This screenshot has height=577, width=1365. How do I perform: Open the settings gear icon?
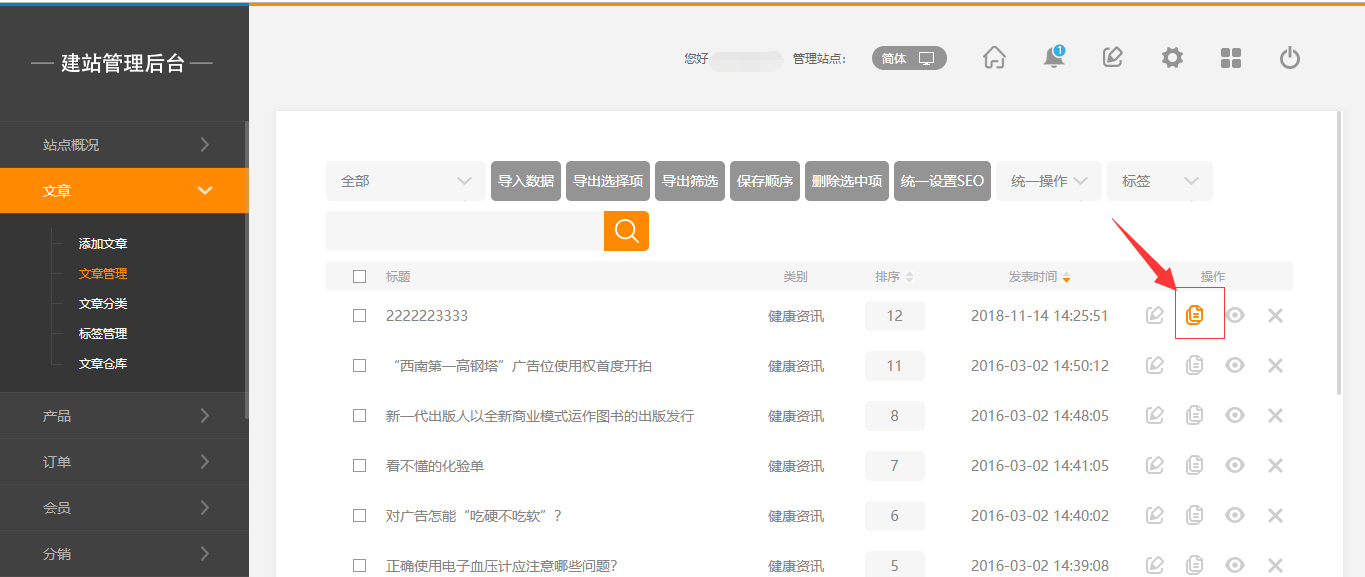[1172, 58]
